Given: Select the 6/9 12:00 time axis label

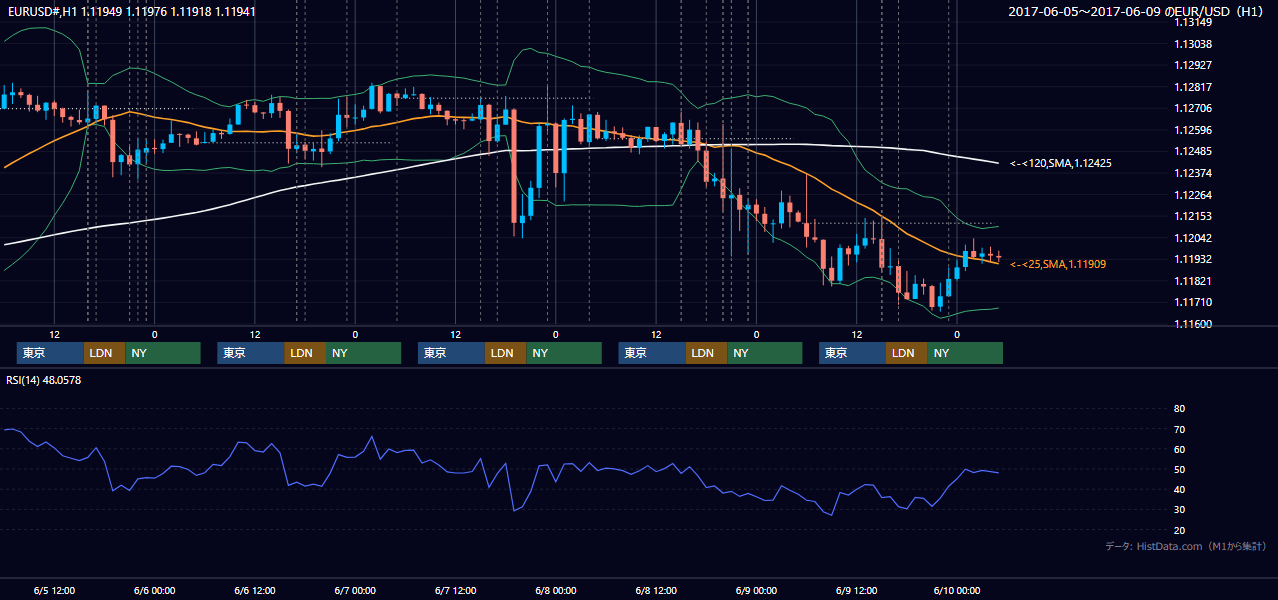Looking at the screenshot, I should (x=856, y=591).
